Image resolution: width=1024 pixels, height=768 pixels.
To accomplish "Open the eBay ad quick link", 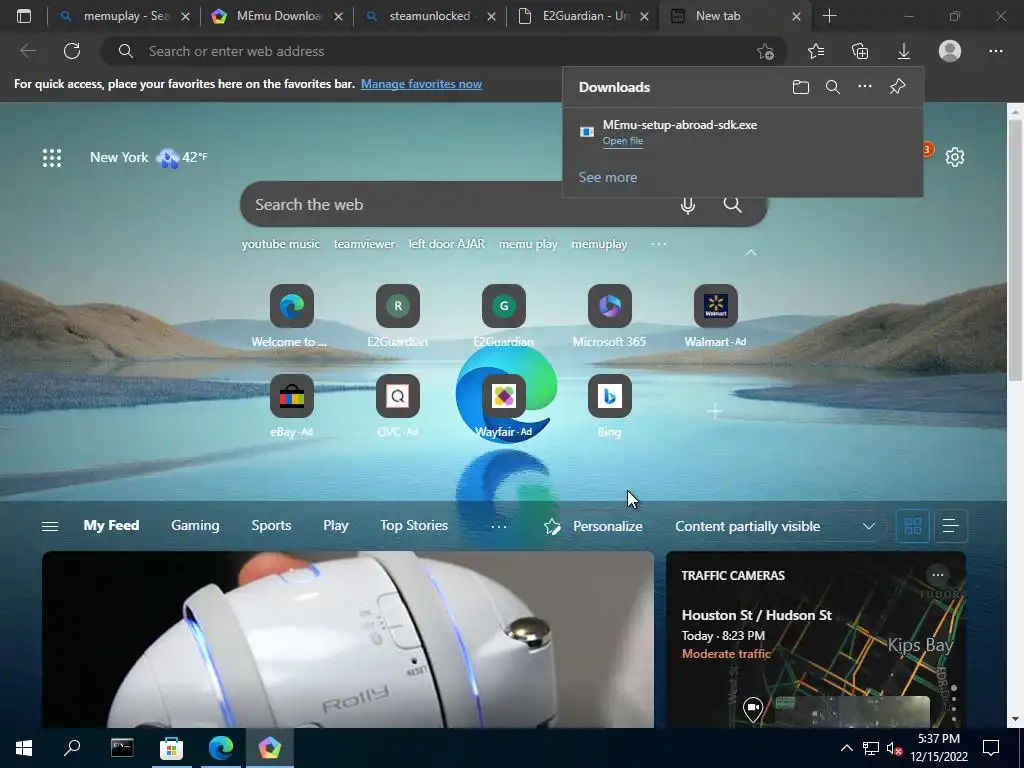I will coord(291,407).
